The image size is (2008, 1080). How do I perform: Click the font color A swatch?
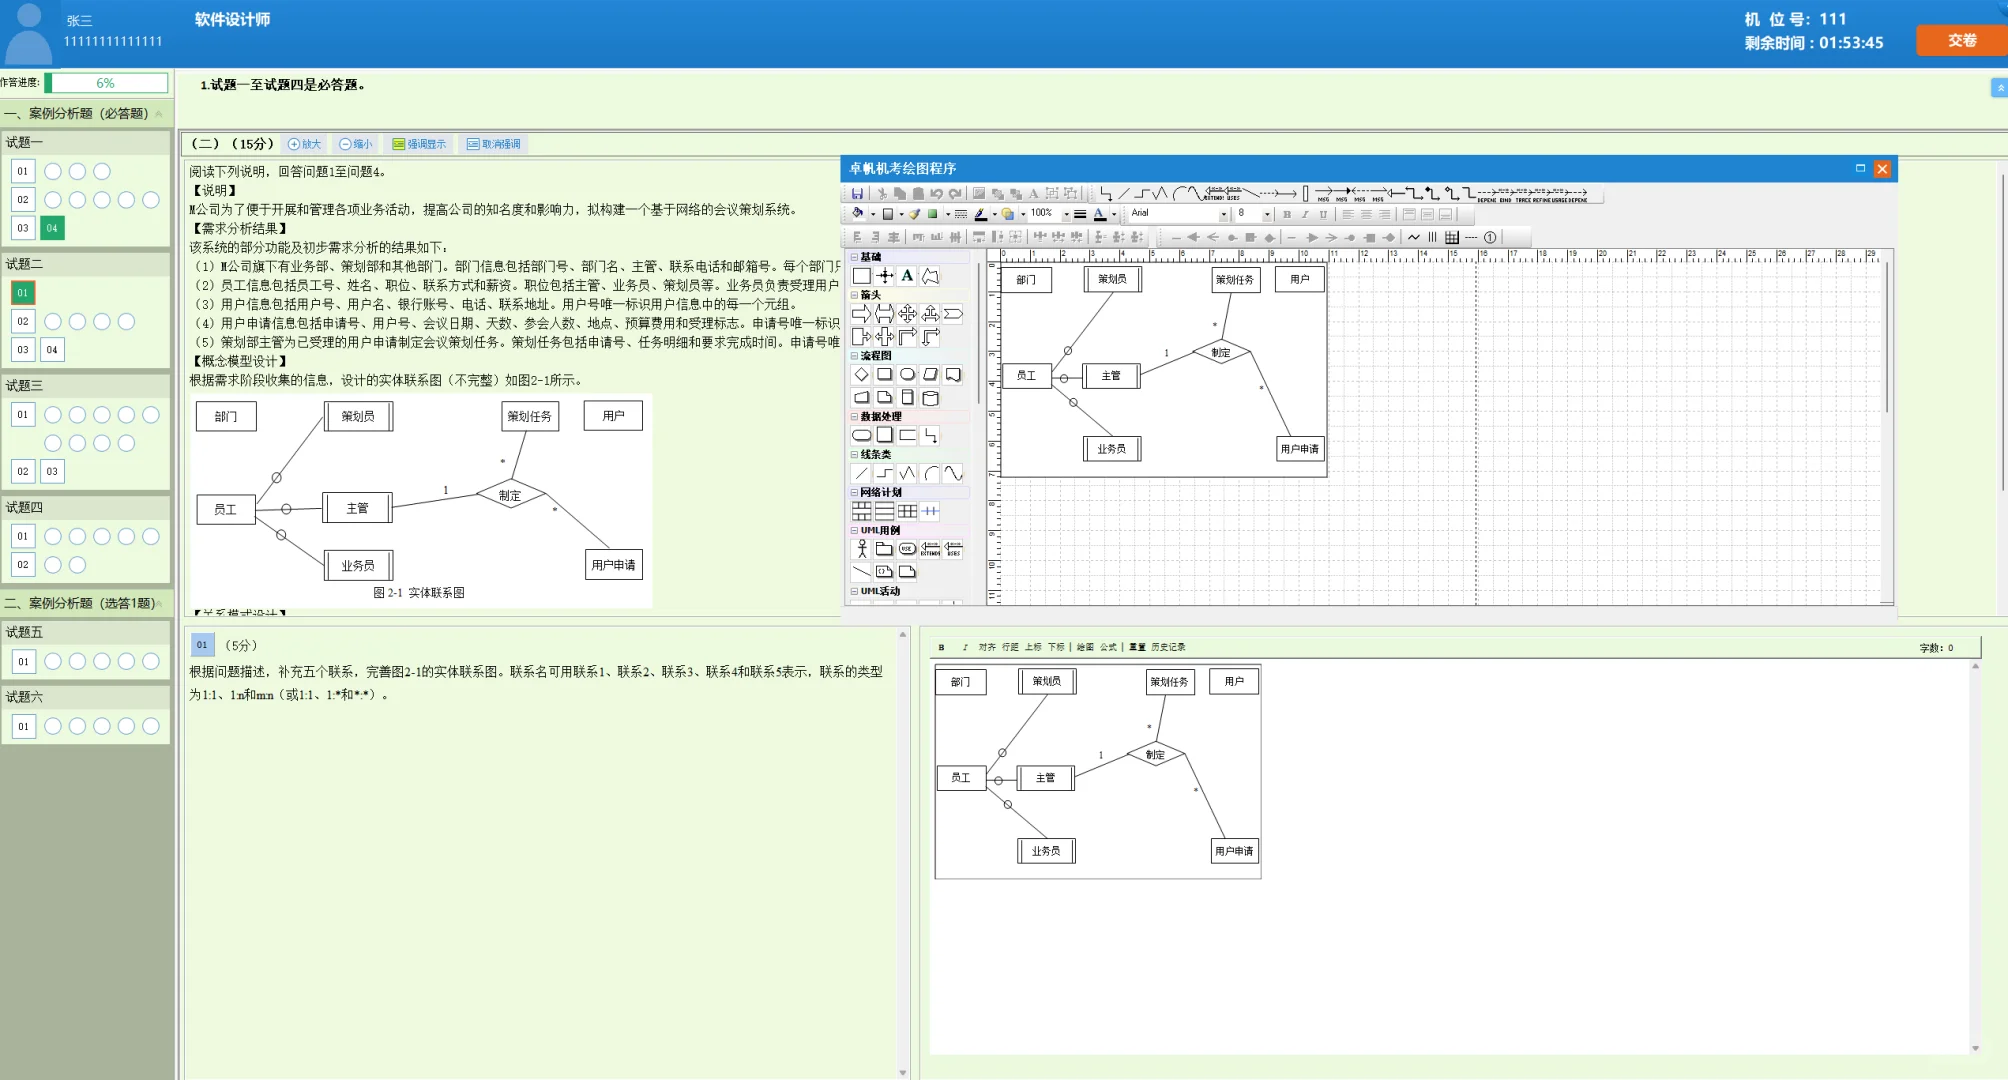point(1099,214)
